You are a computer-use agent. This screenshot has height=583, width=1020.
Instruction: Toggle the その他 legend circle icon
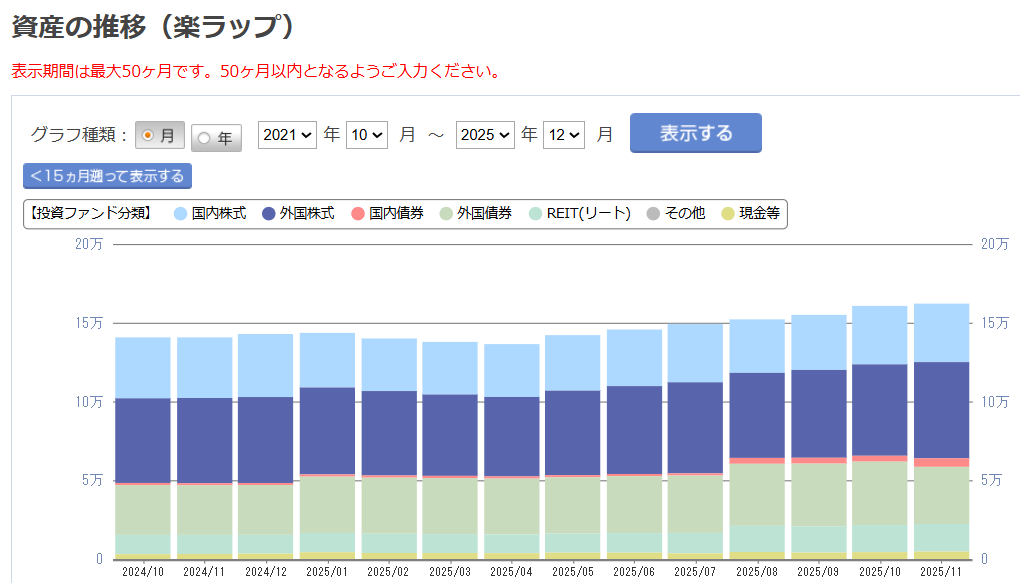point(653,213)
